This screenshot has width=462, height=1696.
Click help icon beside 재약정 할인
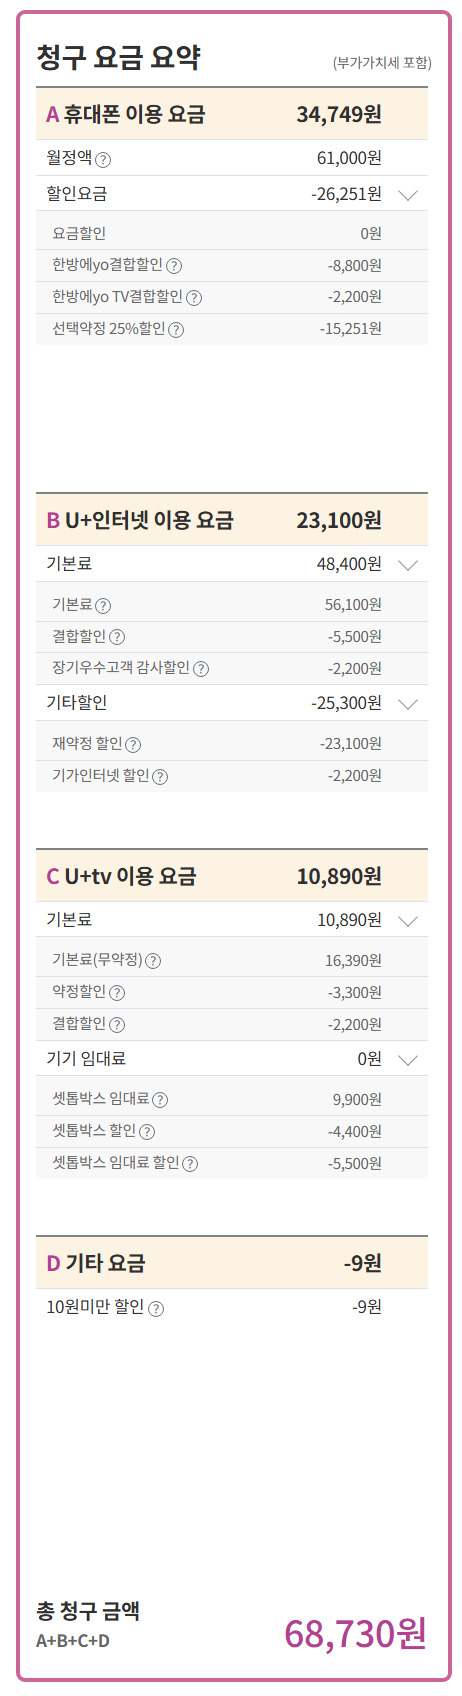click(x=133, y=745)
